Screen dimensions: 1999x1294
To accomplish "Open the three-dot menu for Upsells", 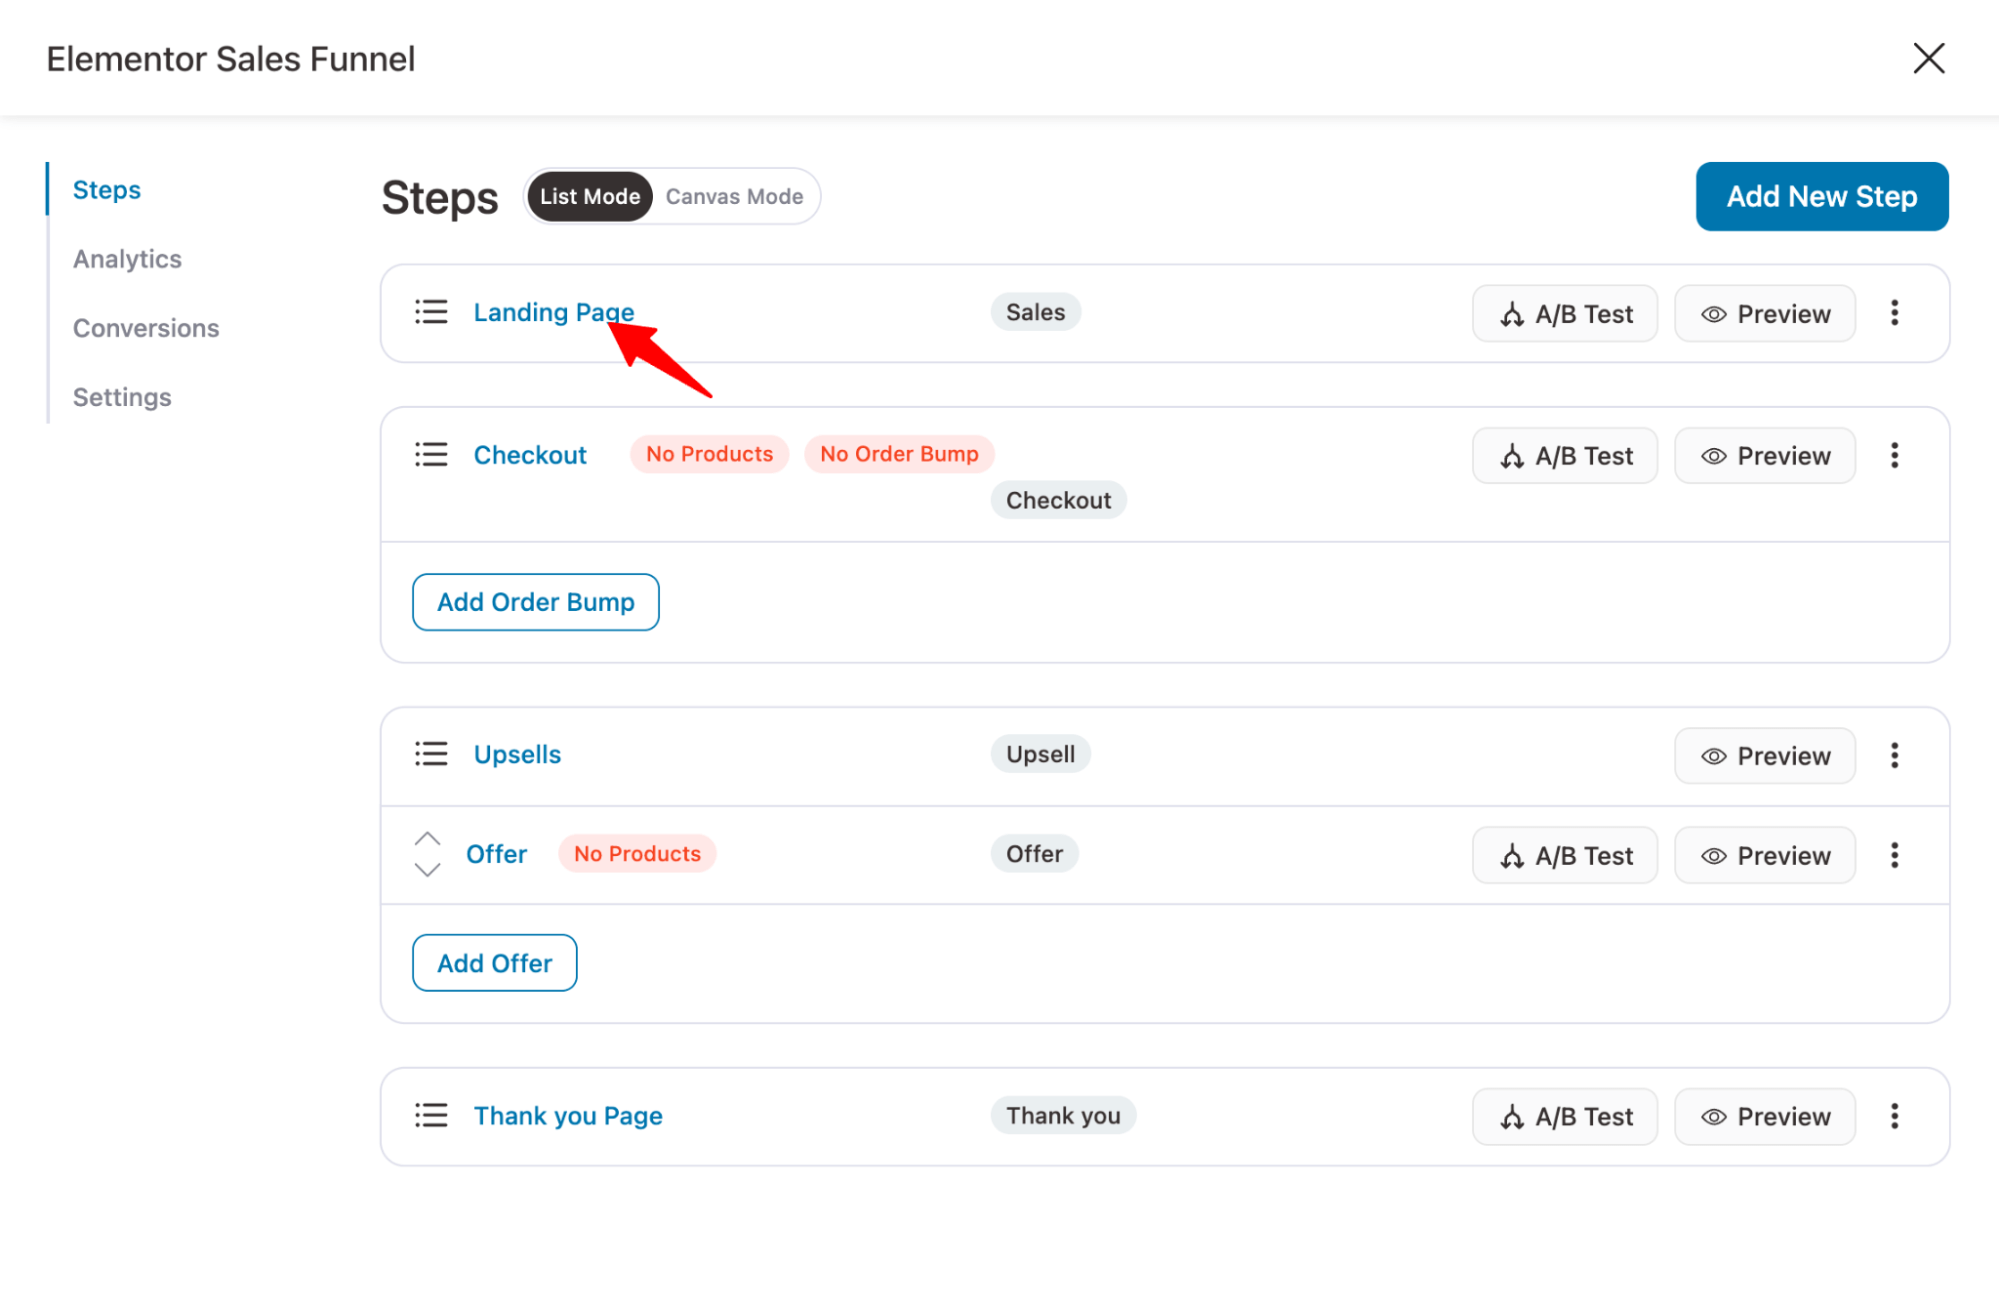I will [1894, 755].
